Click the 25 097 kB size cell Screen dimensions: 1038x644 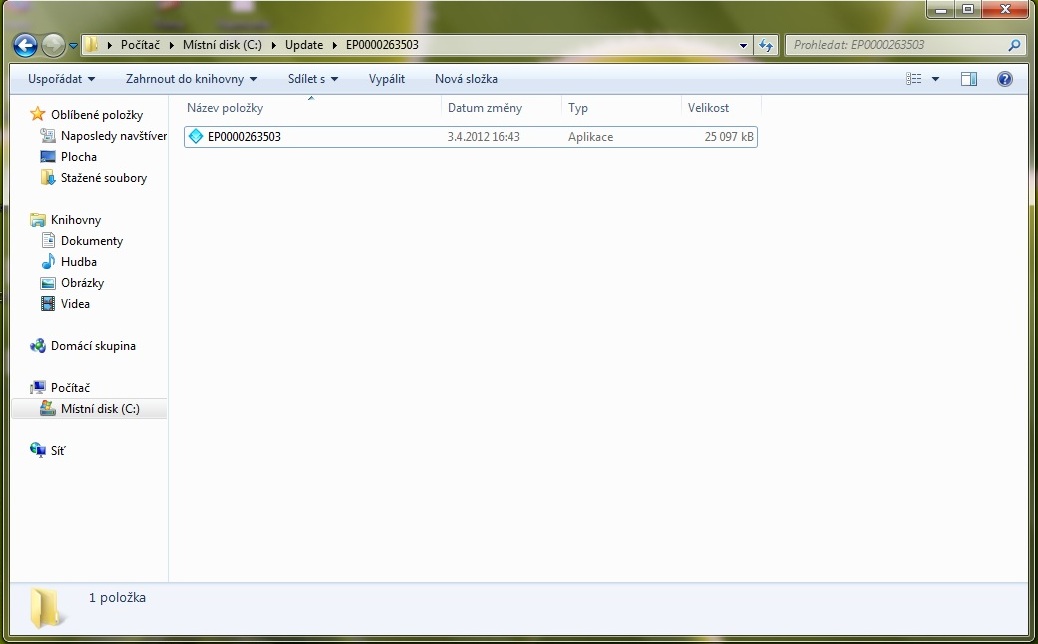point(729,137)
